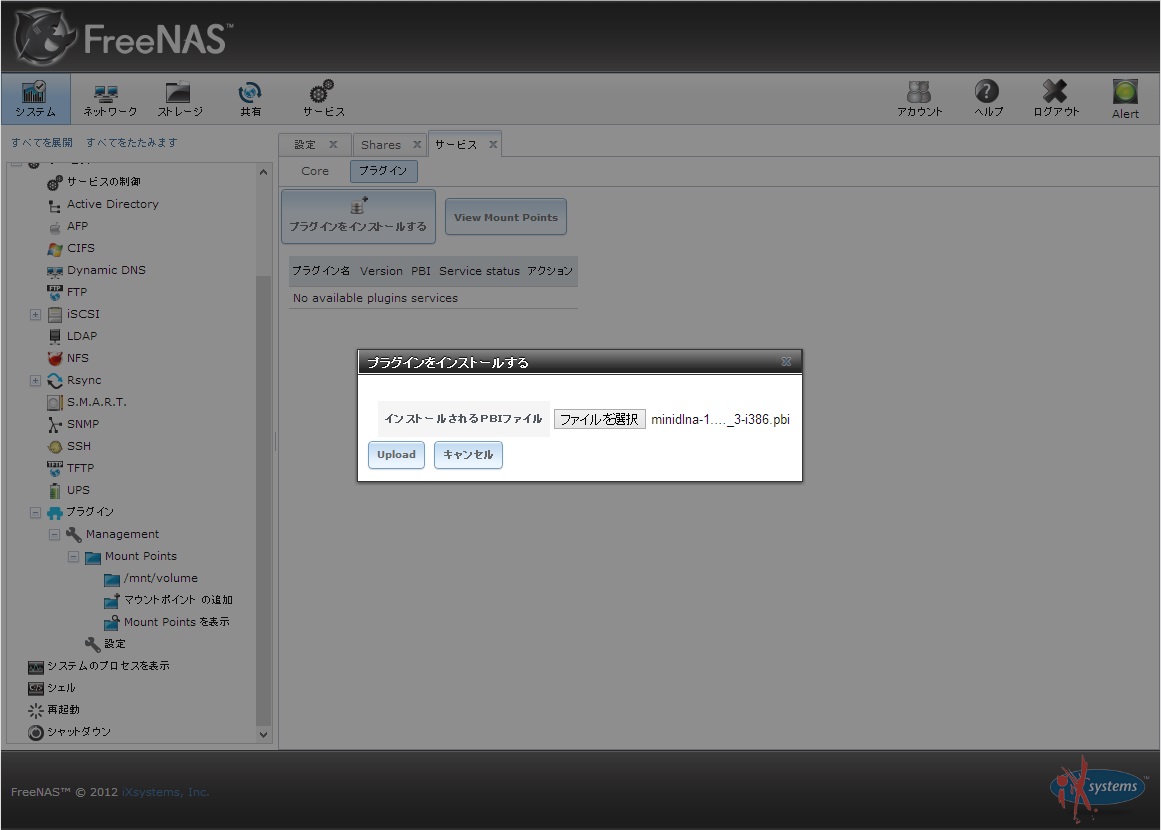
Task: Check the green Alert indicator
Action: point(1125,98)
